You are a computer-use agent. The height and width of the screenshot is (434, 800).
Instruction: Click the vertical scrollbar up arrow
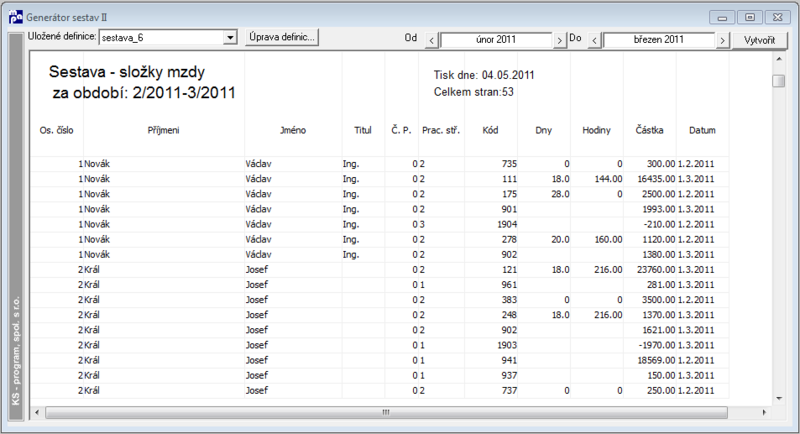click(779, 59)
